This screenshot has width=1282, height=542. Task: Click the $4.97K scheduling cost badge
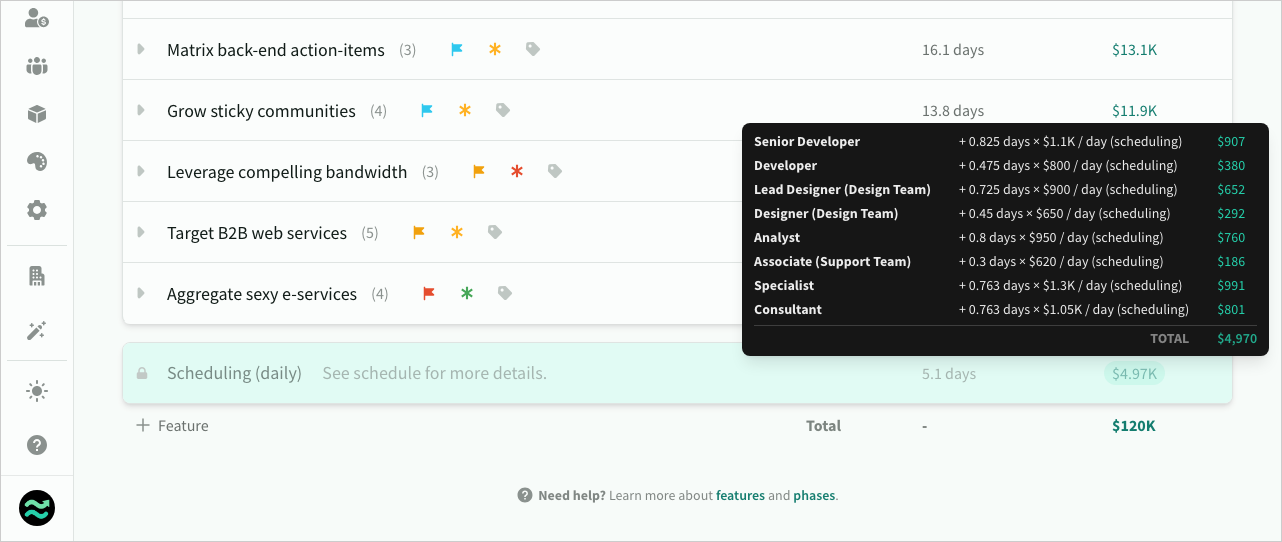[1134, 374]
